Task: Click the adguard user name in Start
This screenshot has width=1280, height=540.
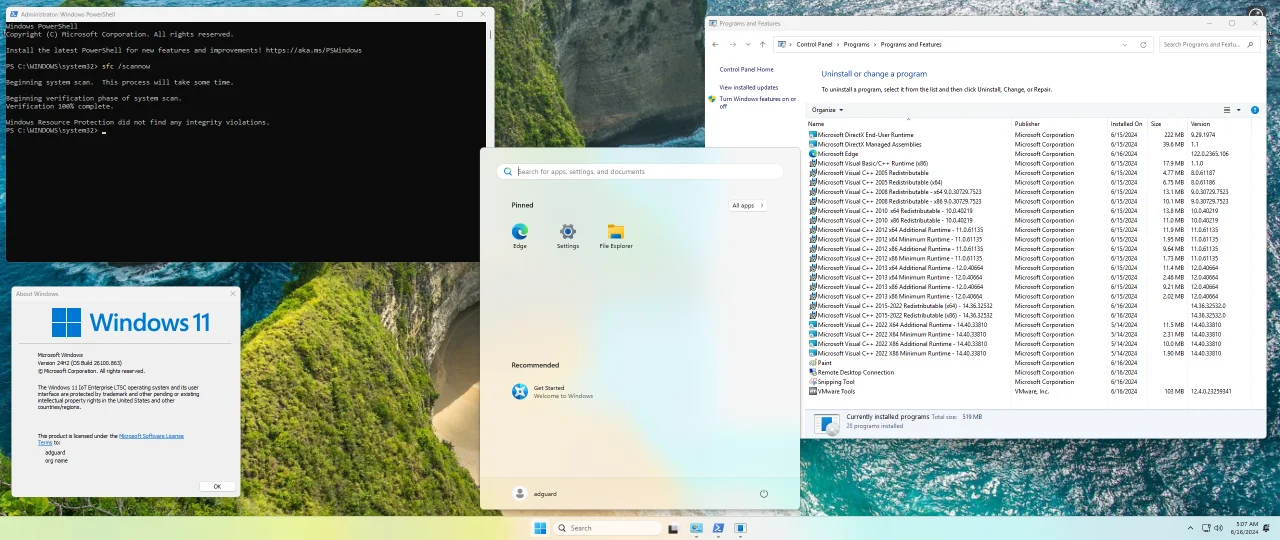Action: [x=545, y=494]
